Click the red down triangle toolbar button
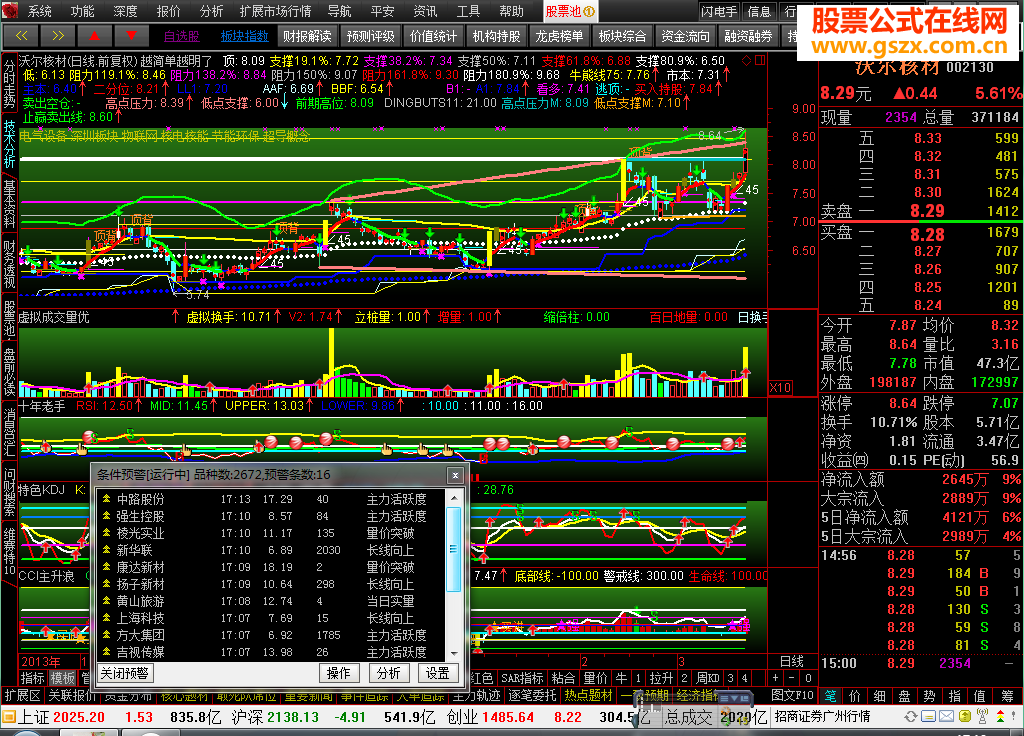Screen dimensions: 1024x736 [x=131, y=36]
